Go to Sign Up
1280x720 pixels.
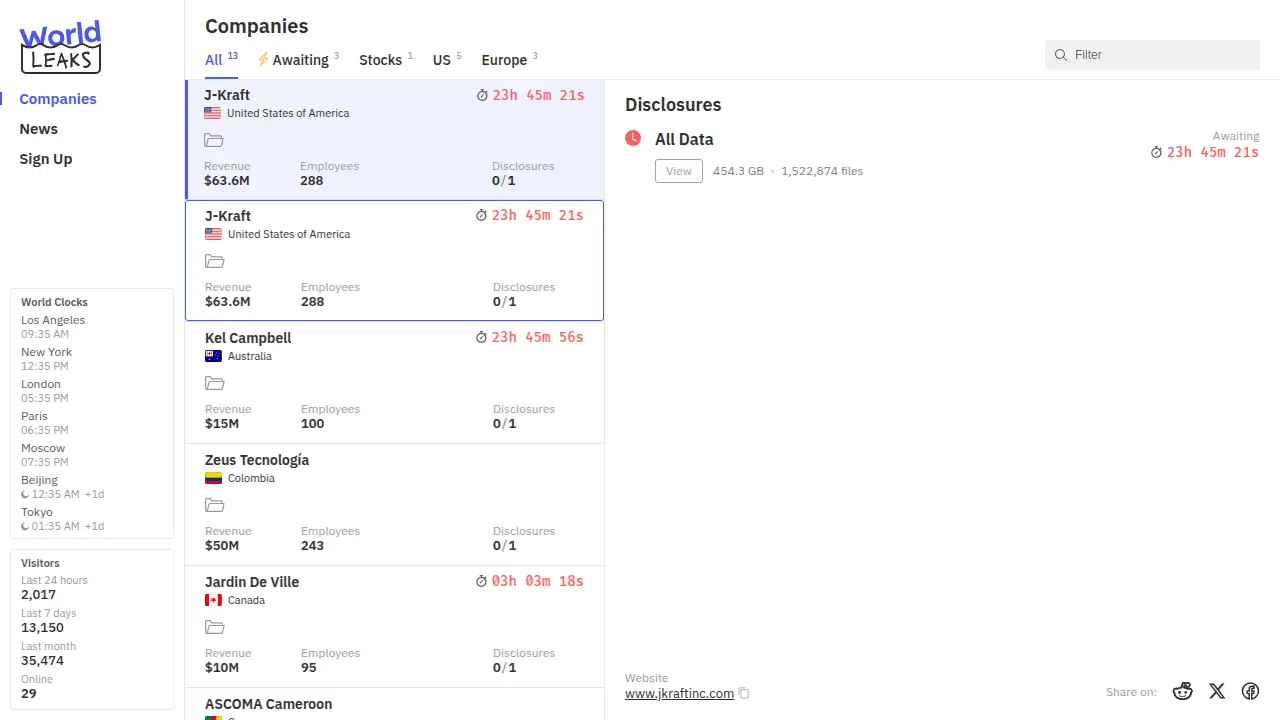(x=46, y=159)
